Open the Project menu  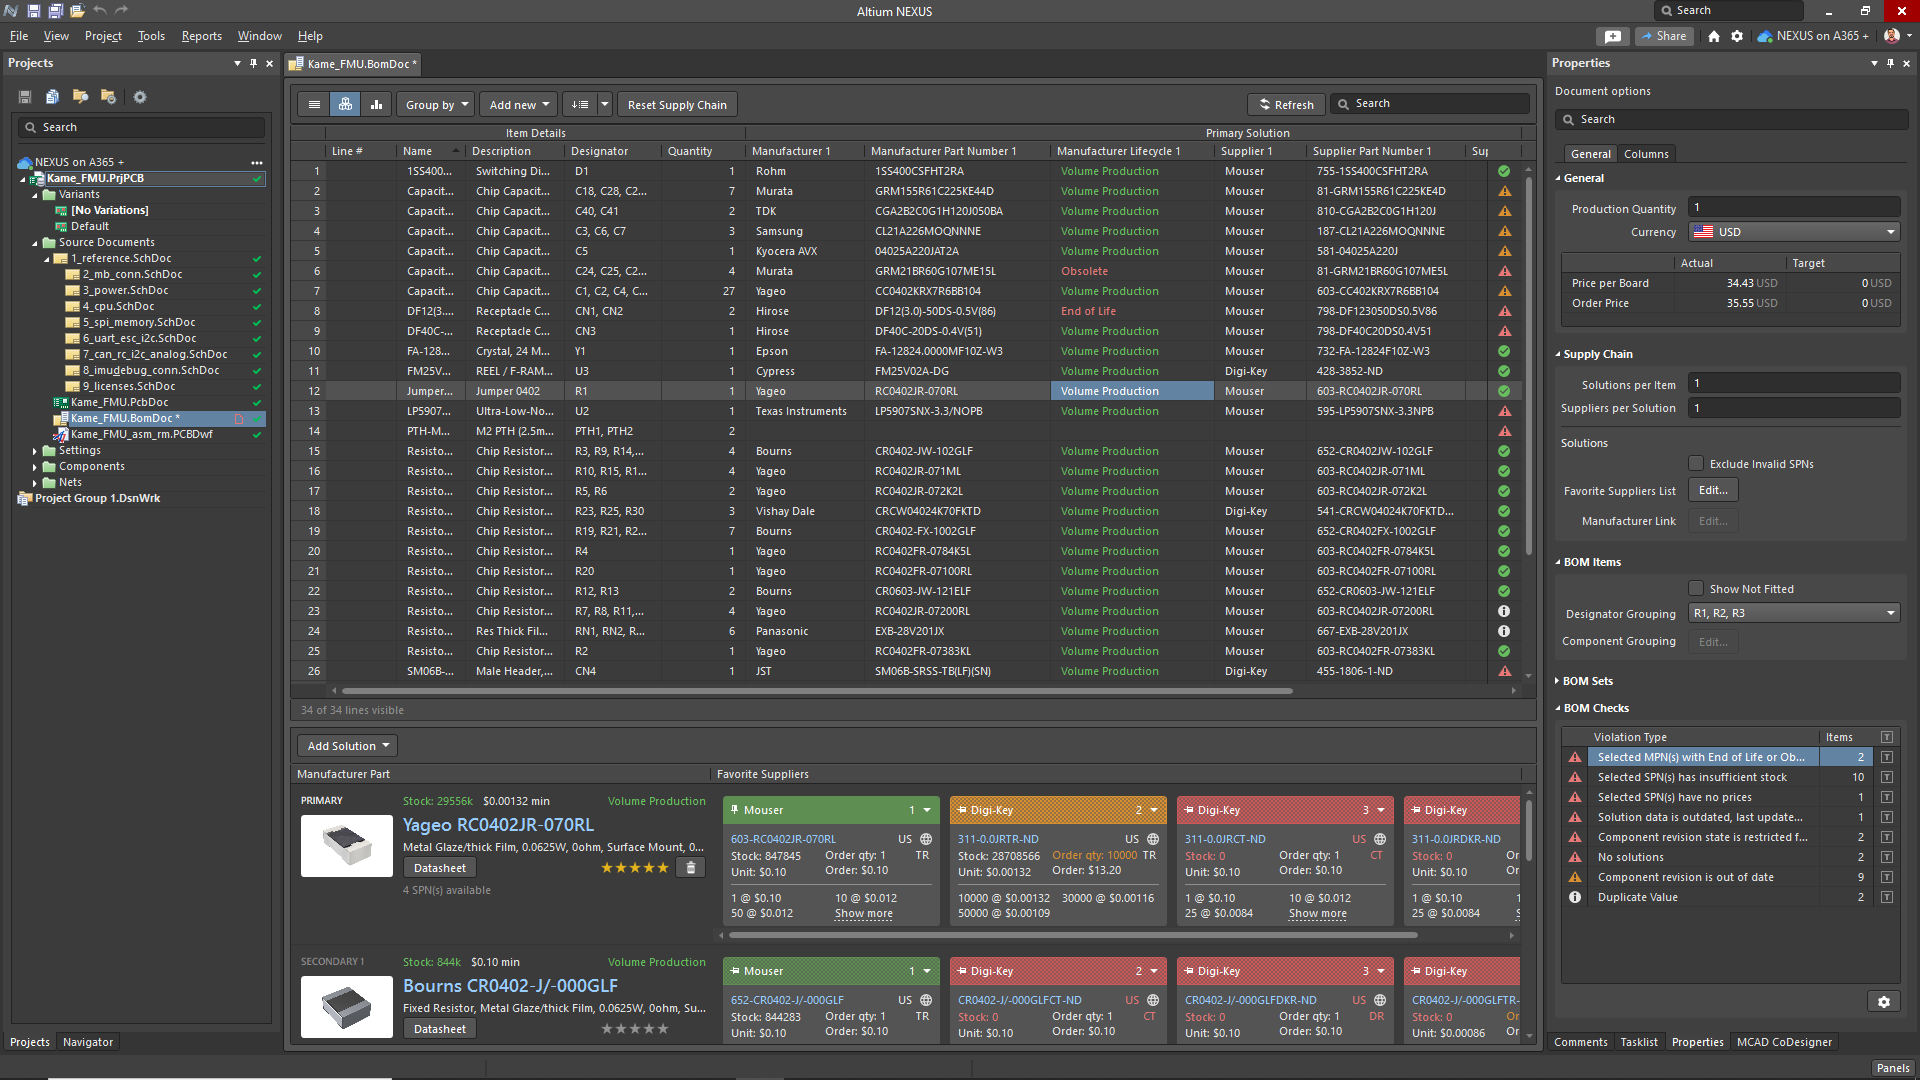pos(103,36)
